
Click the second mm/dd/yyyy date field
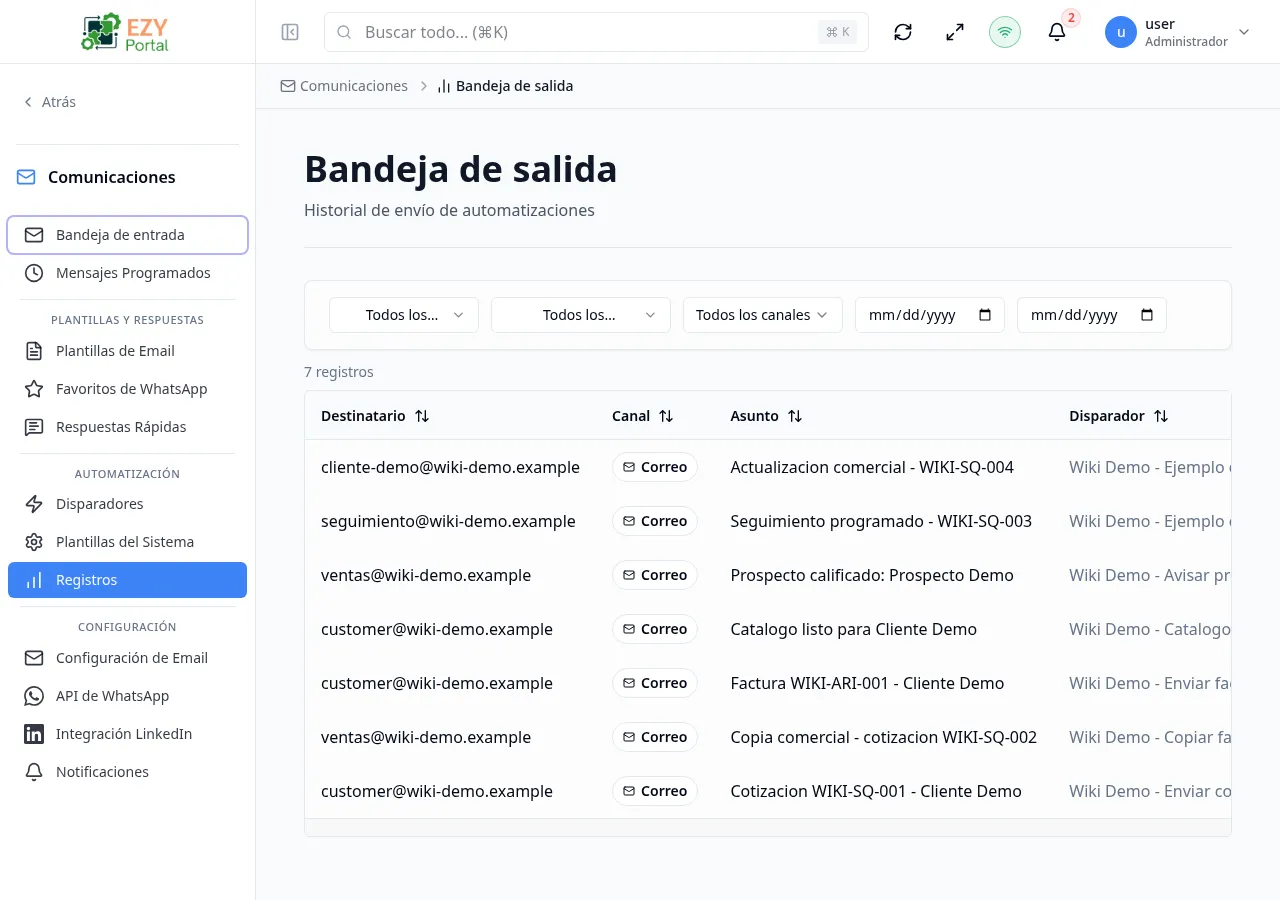pyautogui.click(x=1092, y=315)
